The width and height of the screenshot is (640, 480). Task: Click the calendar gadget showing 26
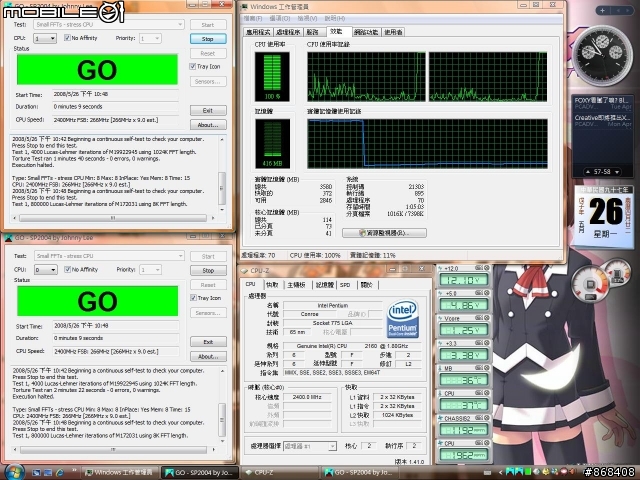(605, 216)
